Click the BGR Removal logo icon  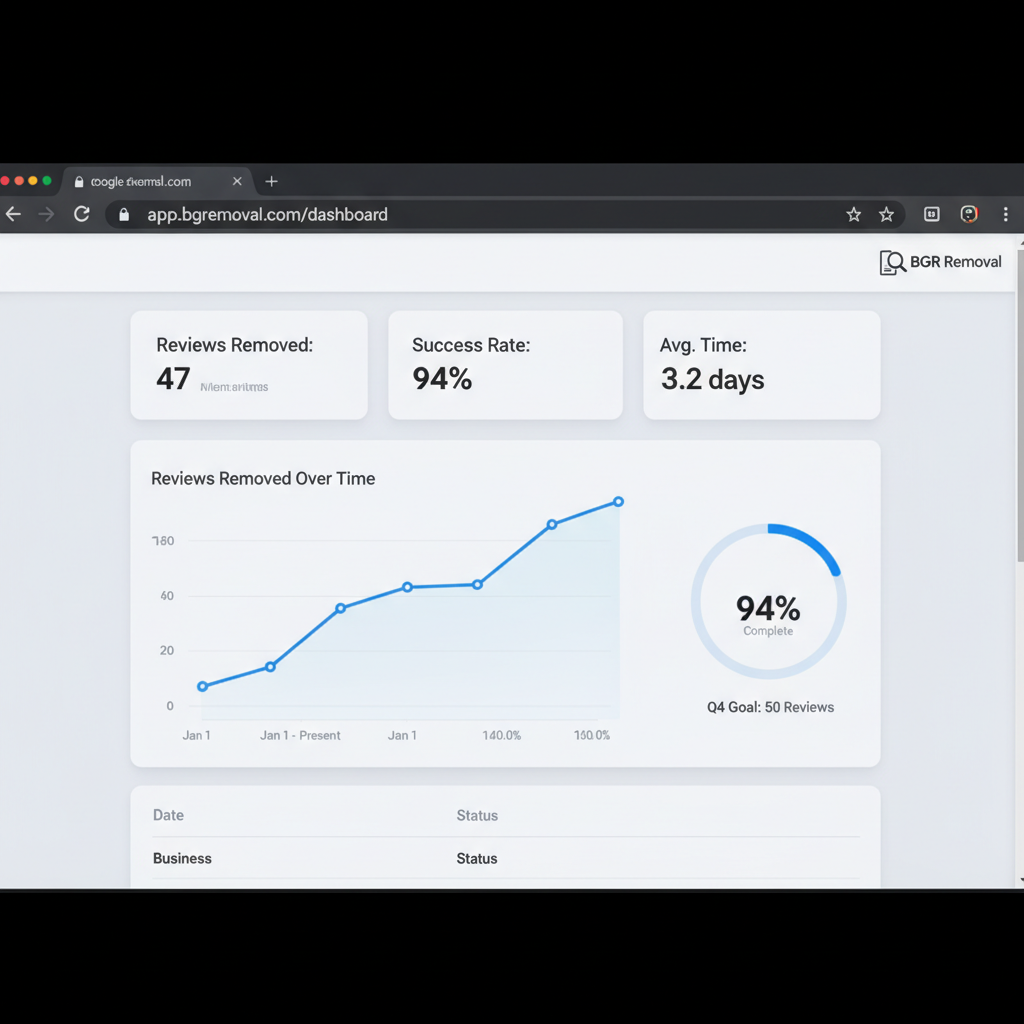coord(892,263)
